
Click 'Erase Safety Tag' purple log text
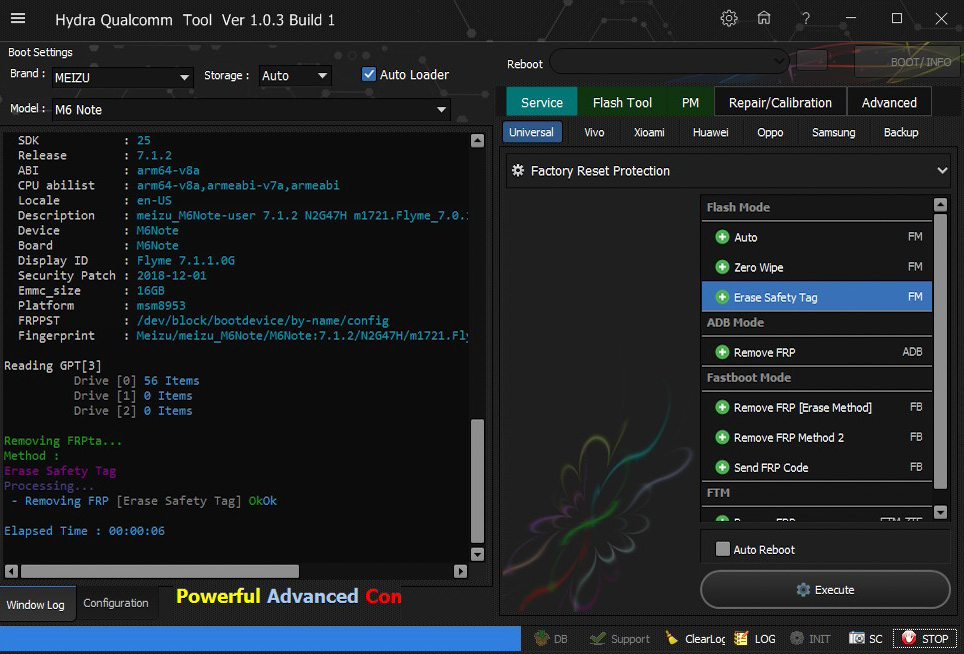coord(60,471)
